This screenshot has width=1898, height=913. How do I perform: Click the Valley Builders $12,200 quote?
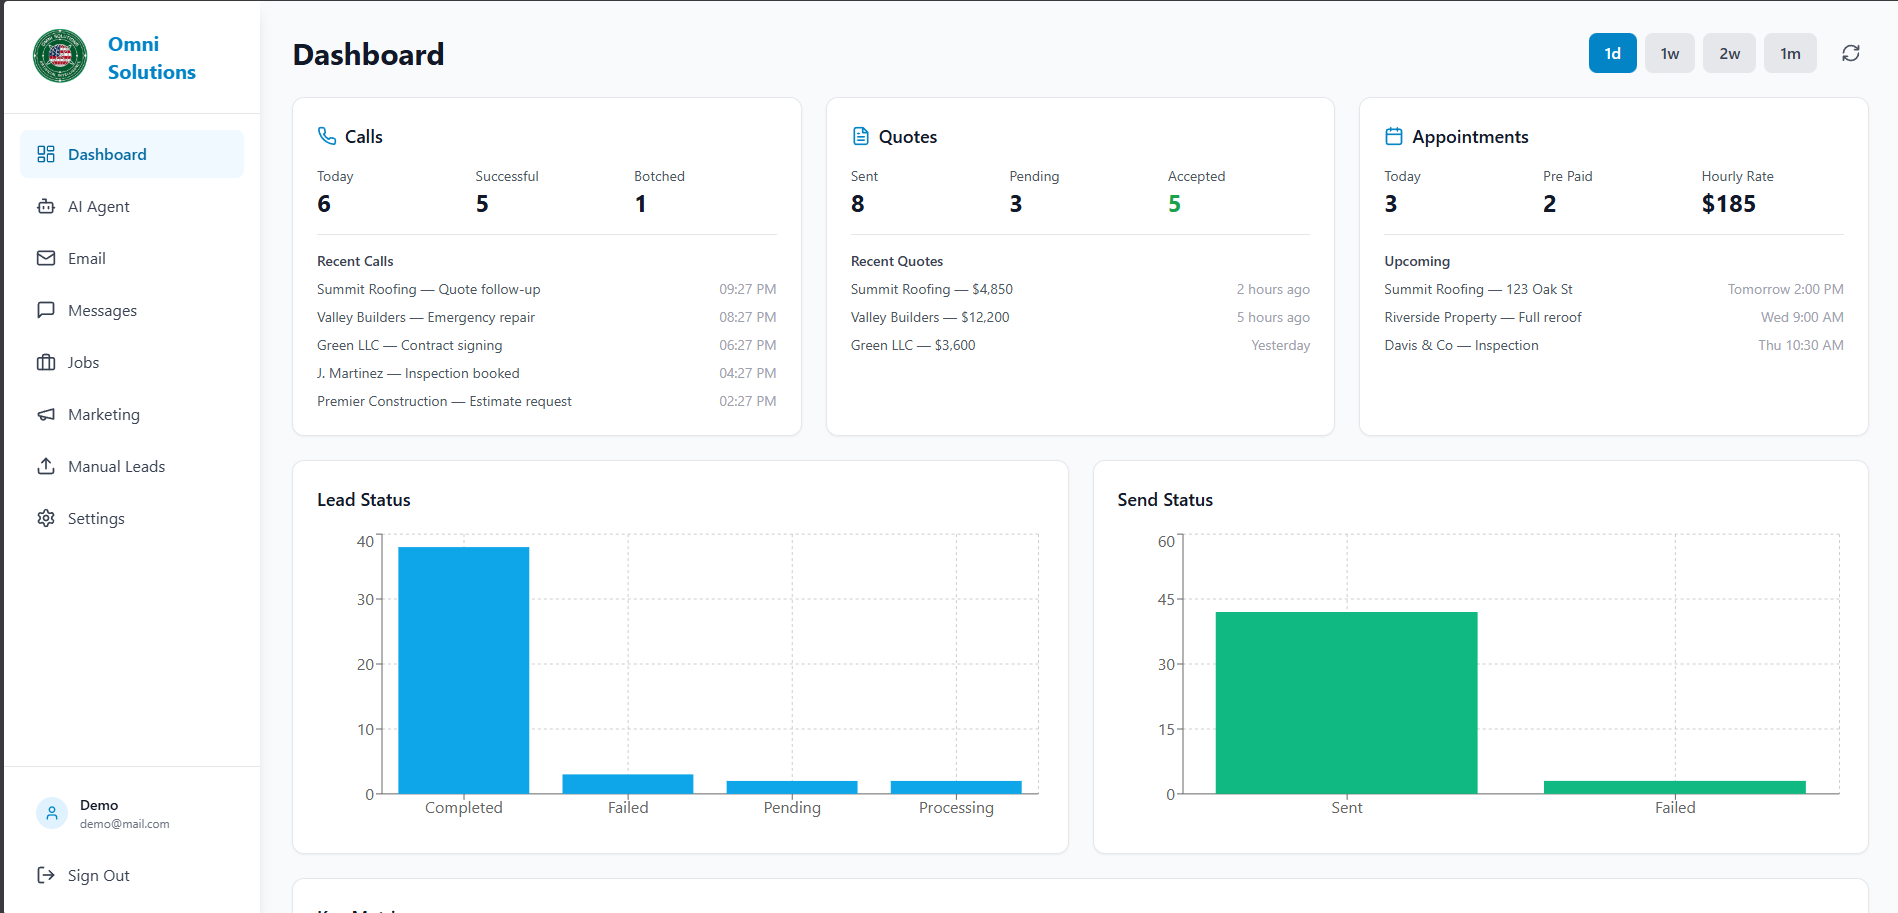pyautogui.click(x=929, y=317)
